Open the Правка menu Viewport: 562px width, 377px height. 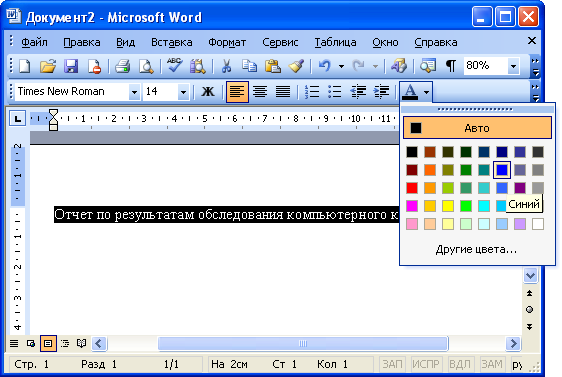pos(82,42)
